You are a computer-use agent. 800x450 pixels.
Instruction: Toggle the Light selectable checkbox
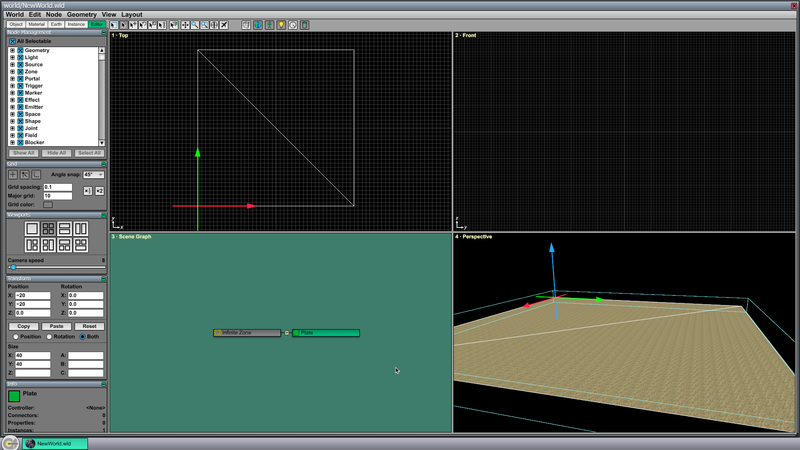click(20, 58)
